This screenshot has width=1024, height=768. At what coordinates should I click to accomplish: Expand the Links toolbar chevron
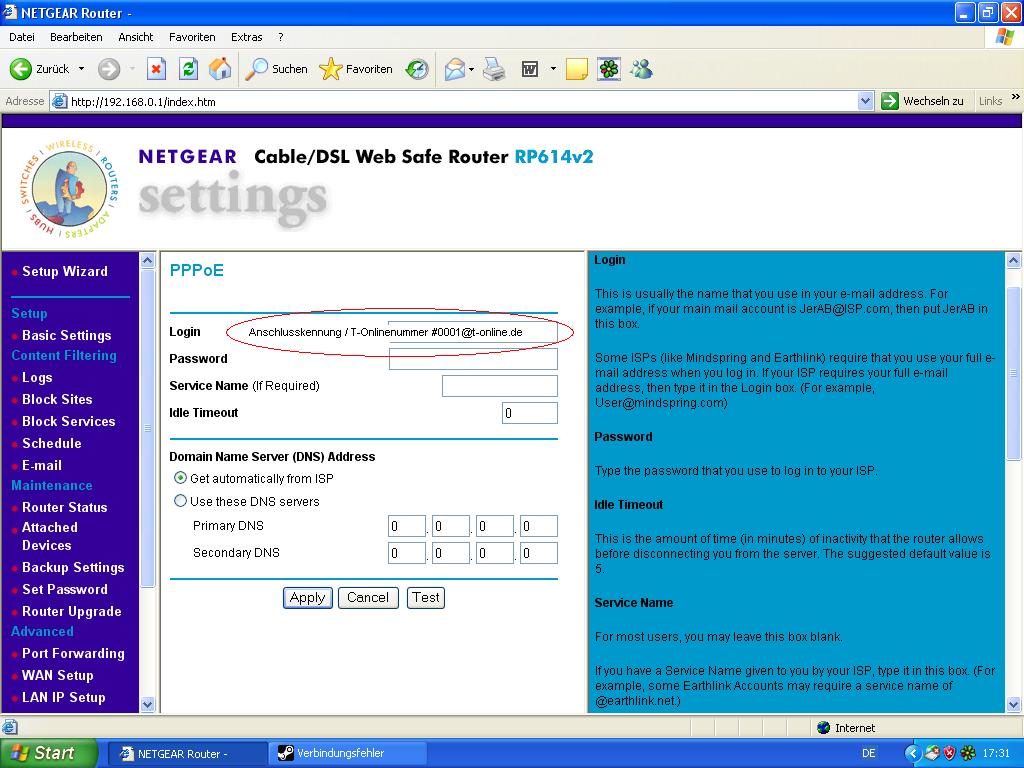(x=1016, y=97)
